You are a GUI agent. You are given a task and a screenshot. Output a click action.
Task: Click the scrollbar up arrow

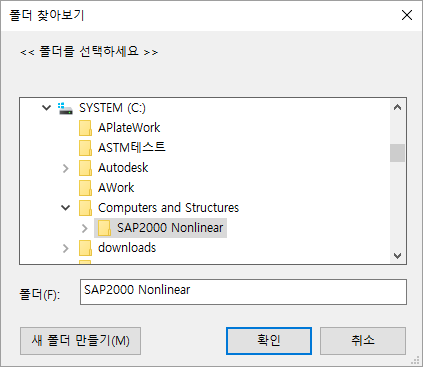[397, 108]
